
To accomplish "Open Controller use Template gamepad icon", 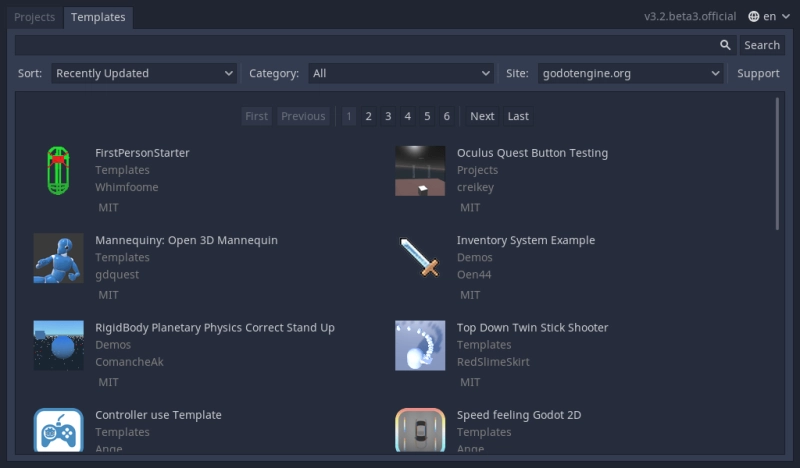I will 58,430.
